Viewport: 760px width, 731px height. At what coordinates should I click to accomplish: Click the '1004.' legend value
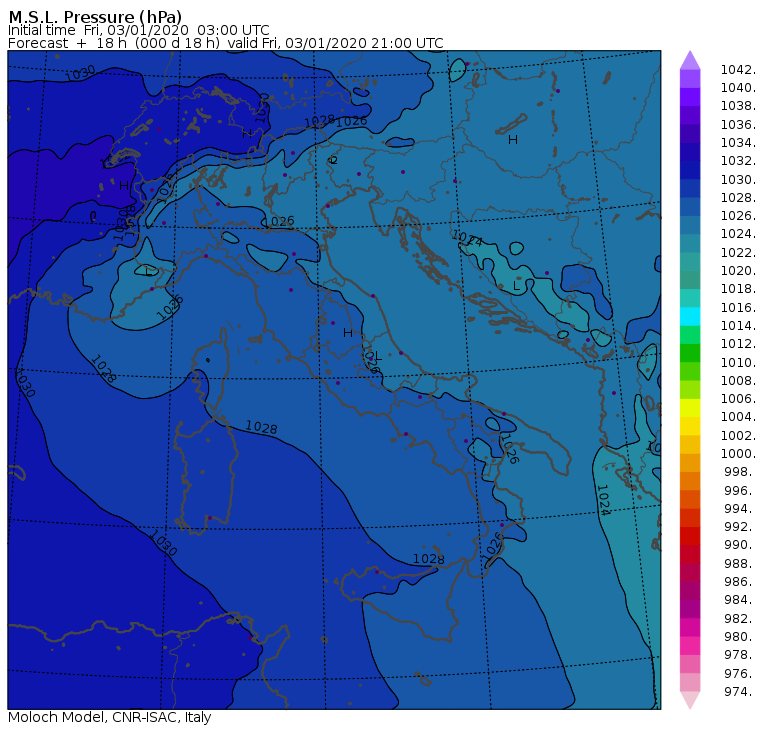pyautogui.click(x=738, y=417)
